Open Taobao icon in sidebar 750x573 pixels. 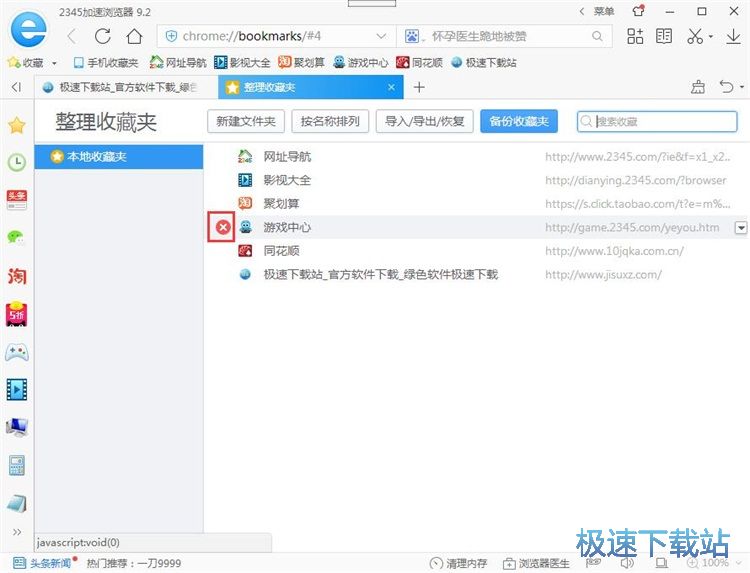click(17, 276)
